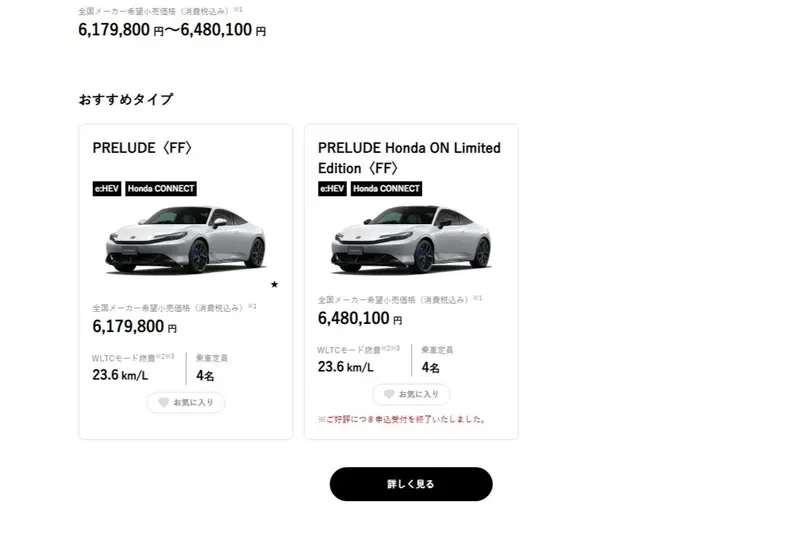Image resolution: width=800 pixels, height=533 pixels.
Task: Toggle お気に入り favorite on Limited Edition card
Action: (x=411, y=394)
